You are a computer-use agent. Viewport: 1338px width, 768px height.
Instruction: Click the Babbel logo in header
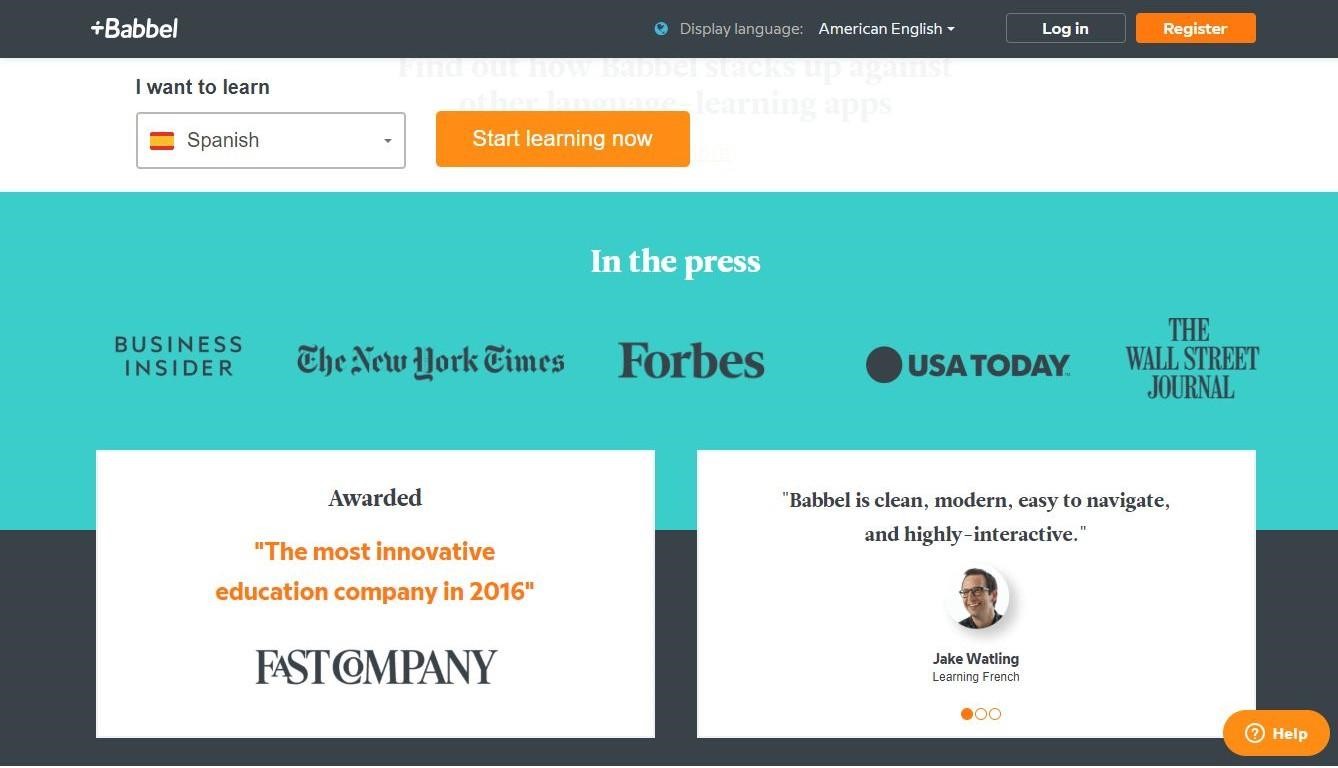tap(134, 28)
